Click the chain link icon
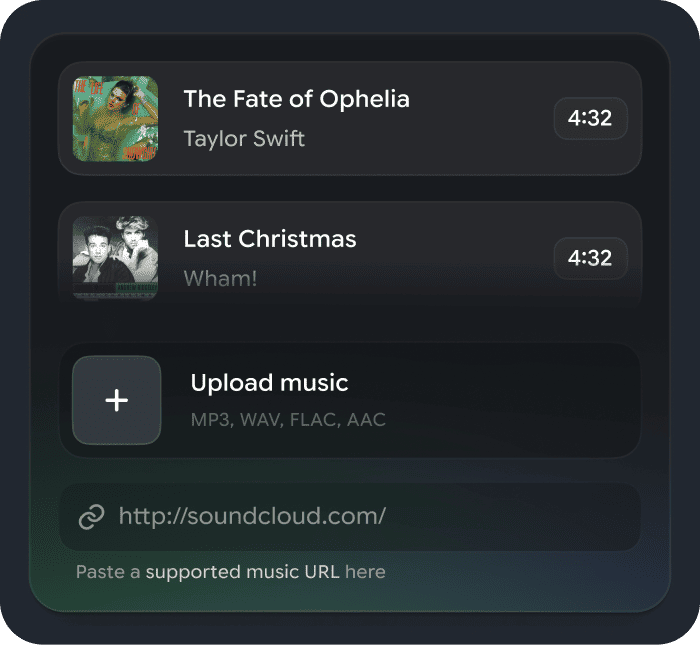 tap(91, 516)
